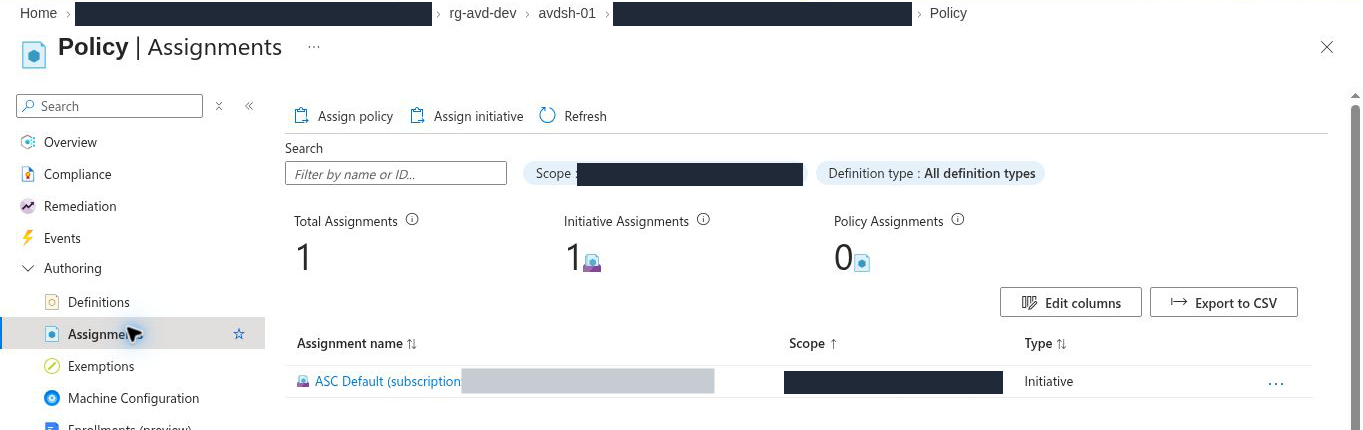
Task: Open the Definitions menu item
Action: (x=98, y=302)
